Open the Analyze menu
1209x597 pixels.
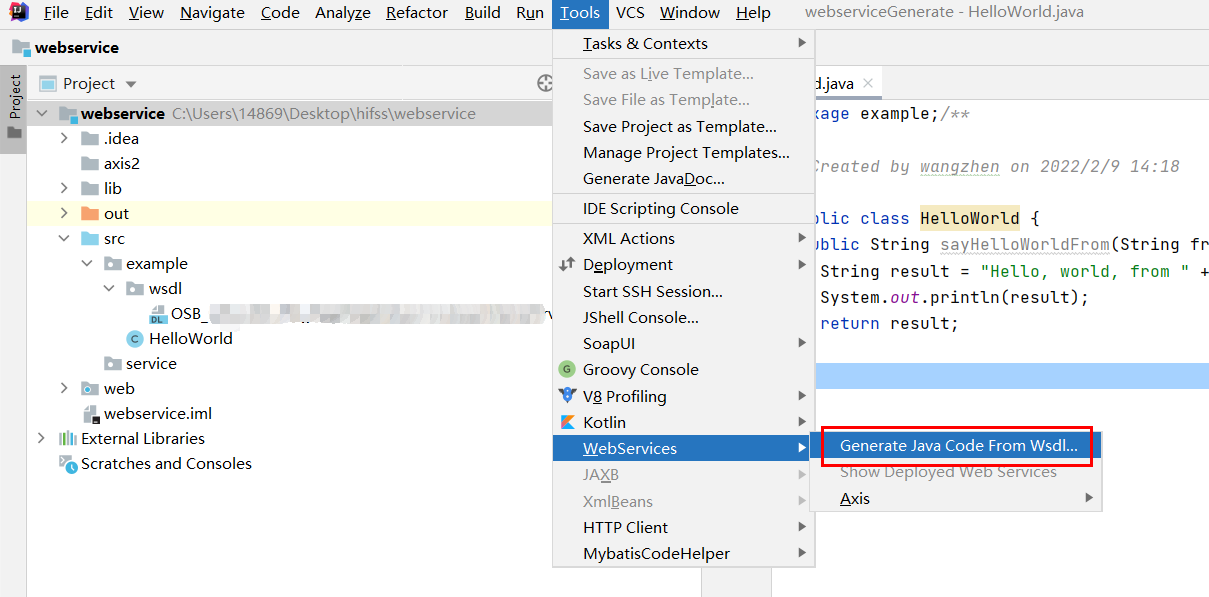pyautogui.click(x=343, y=13)
